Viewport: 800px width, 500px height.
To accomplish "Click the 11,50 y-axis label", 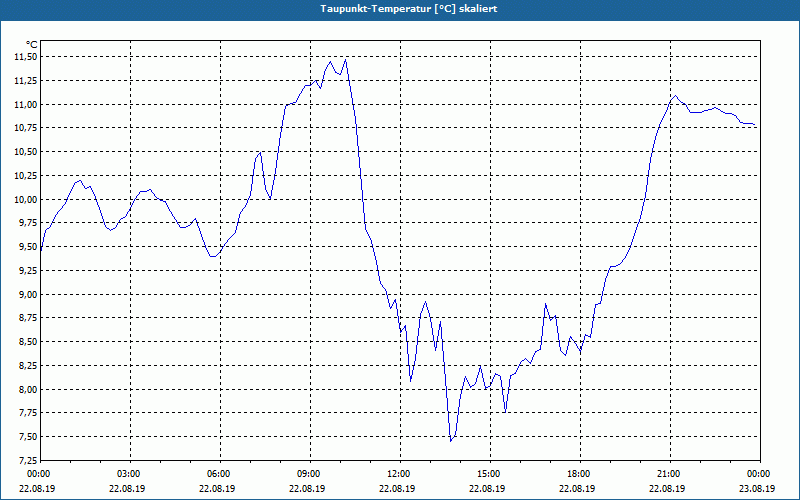I will point(26,57).
